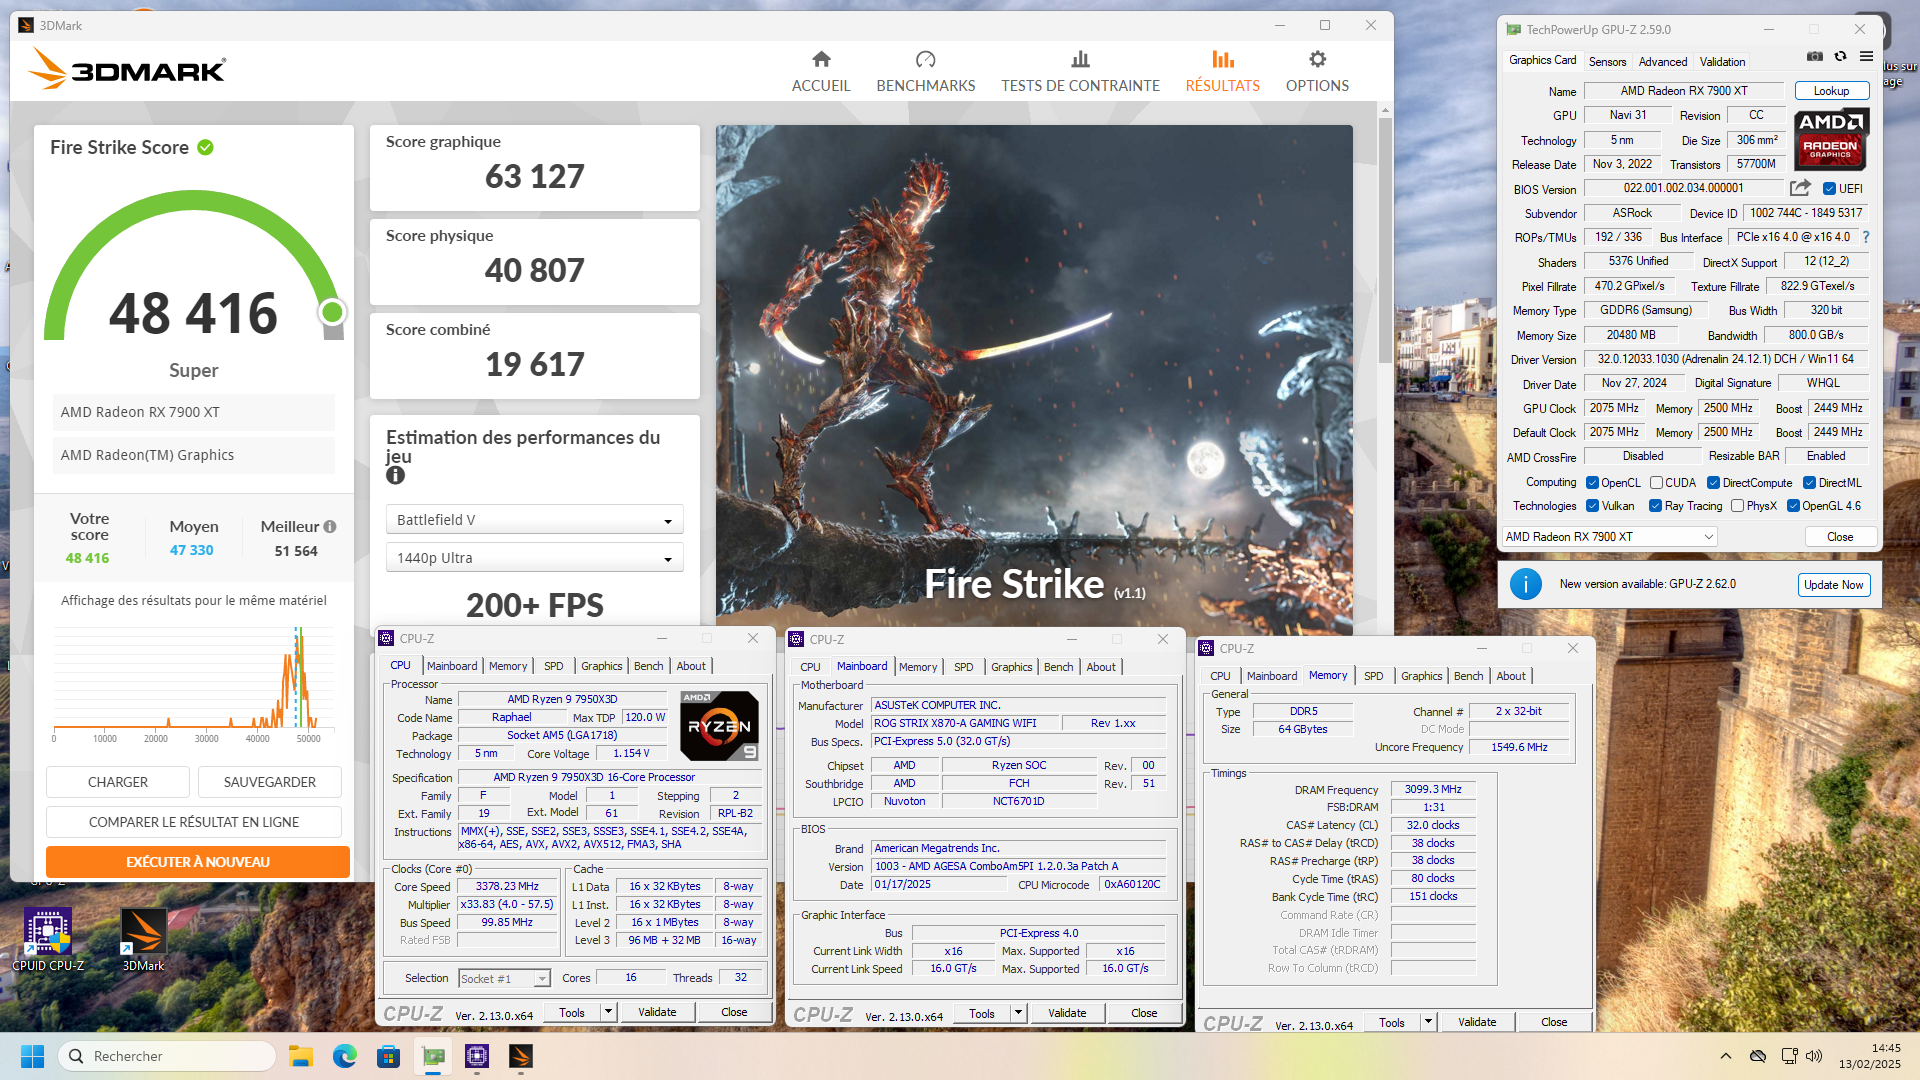Image resolution: width=1920 pixels, height=1080 pixels.
Task: Open the GPU-Z hamburger menu
Action: (1866, 57)
